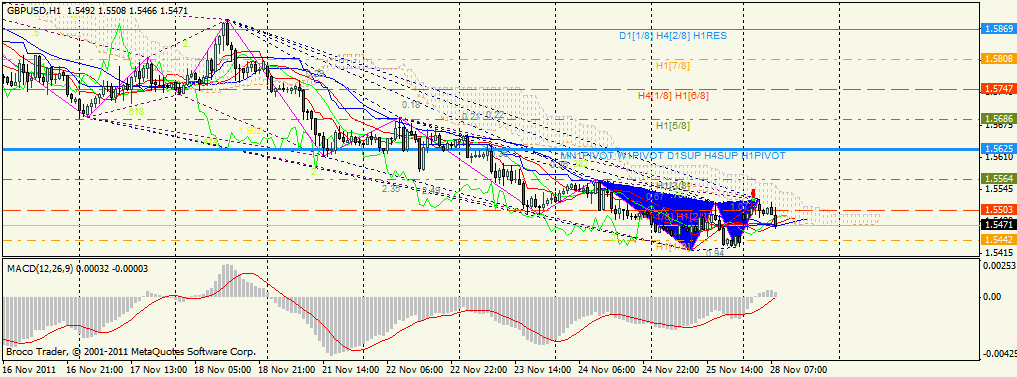The height and width of the screenshot is (377, 1017).
Task: Click the 0.00 MACD zero level value
Action: point(993,297)
